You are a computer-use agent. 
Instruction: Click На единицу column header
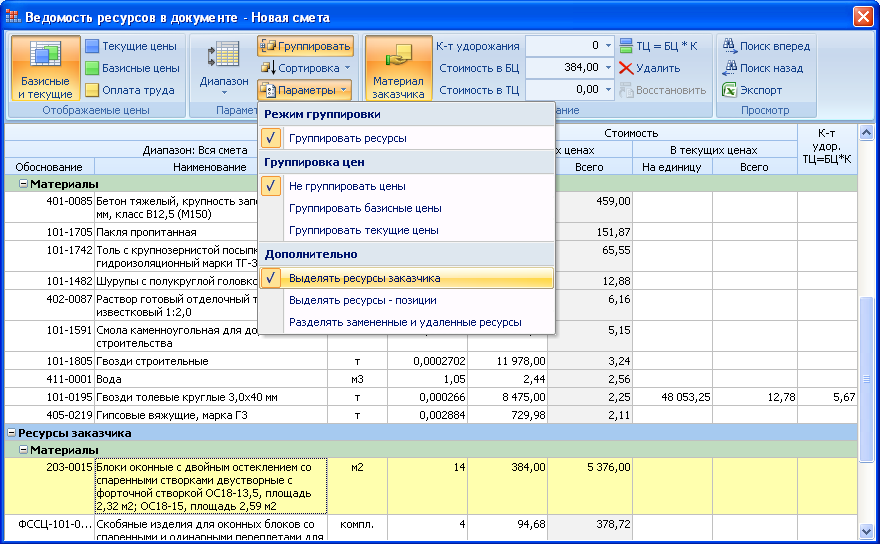[x=672, y=167]
